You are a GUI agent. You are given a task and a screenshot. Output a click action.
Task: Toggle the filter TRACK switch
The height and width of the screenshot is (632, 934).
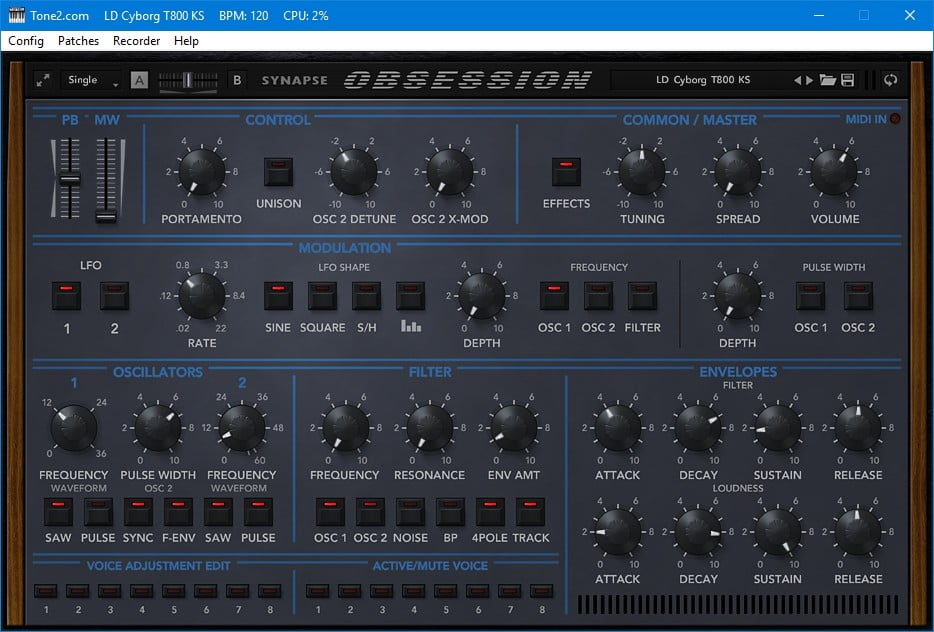[x=530, y=512]
